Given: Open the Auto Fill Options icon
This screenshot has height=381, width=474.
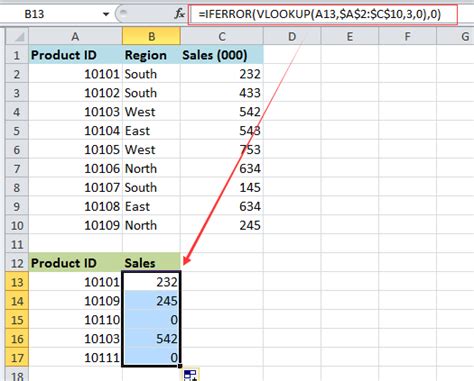Looking at the screenshot, I should pyautogui.click(x=191, y=375).
